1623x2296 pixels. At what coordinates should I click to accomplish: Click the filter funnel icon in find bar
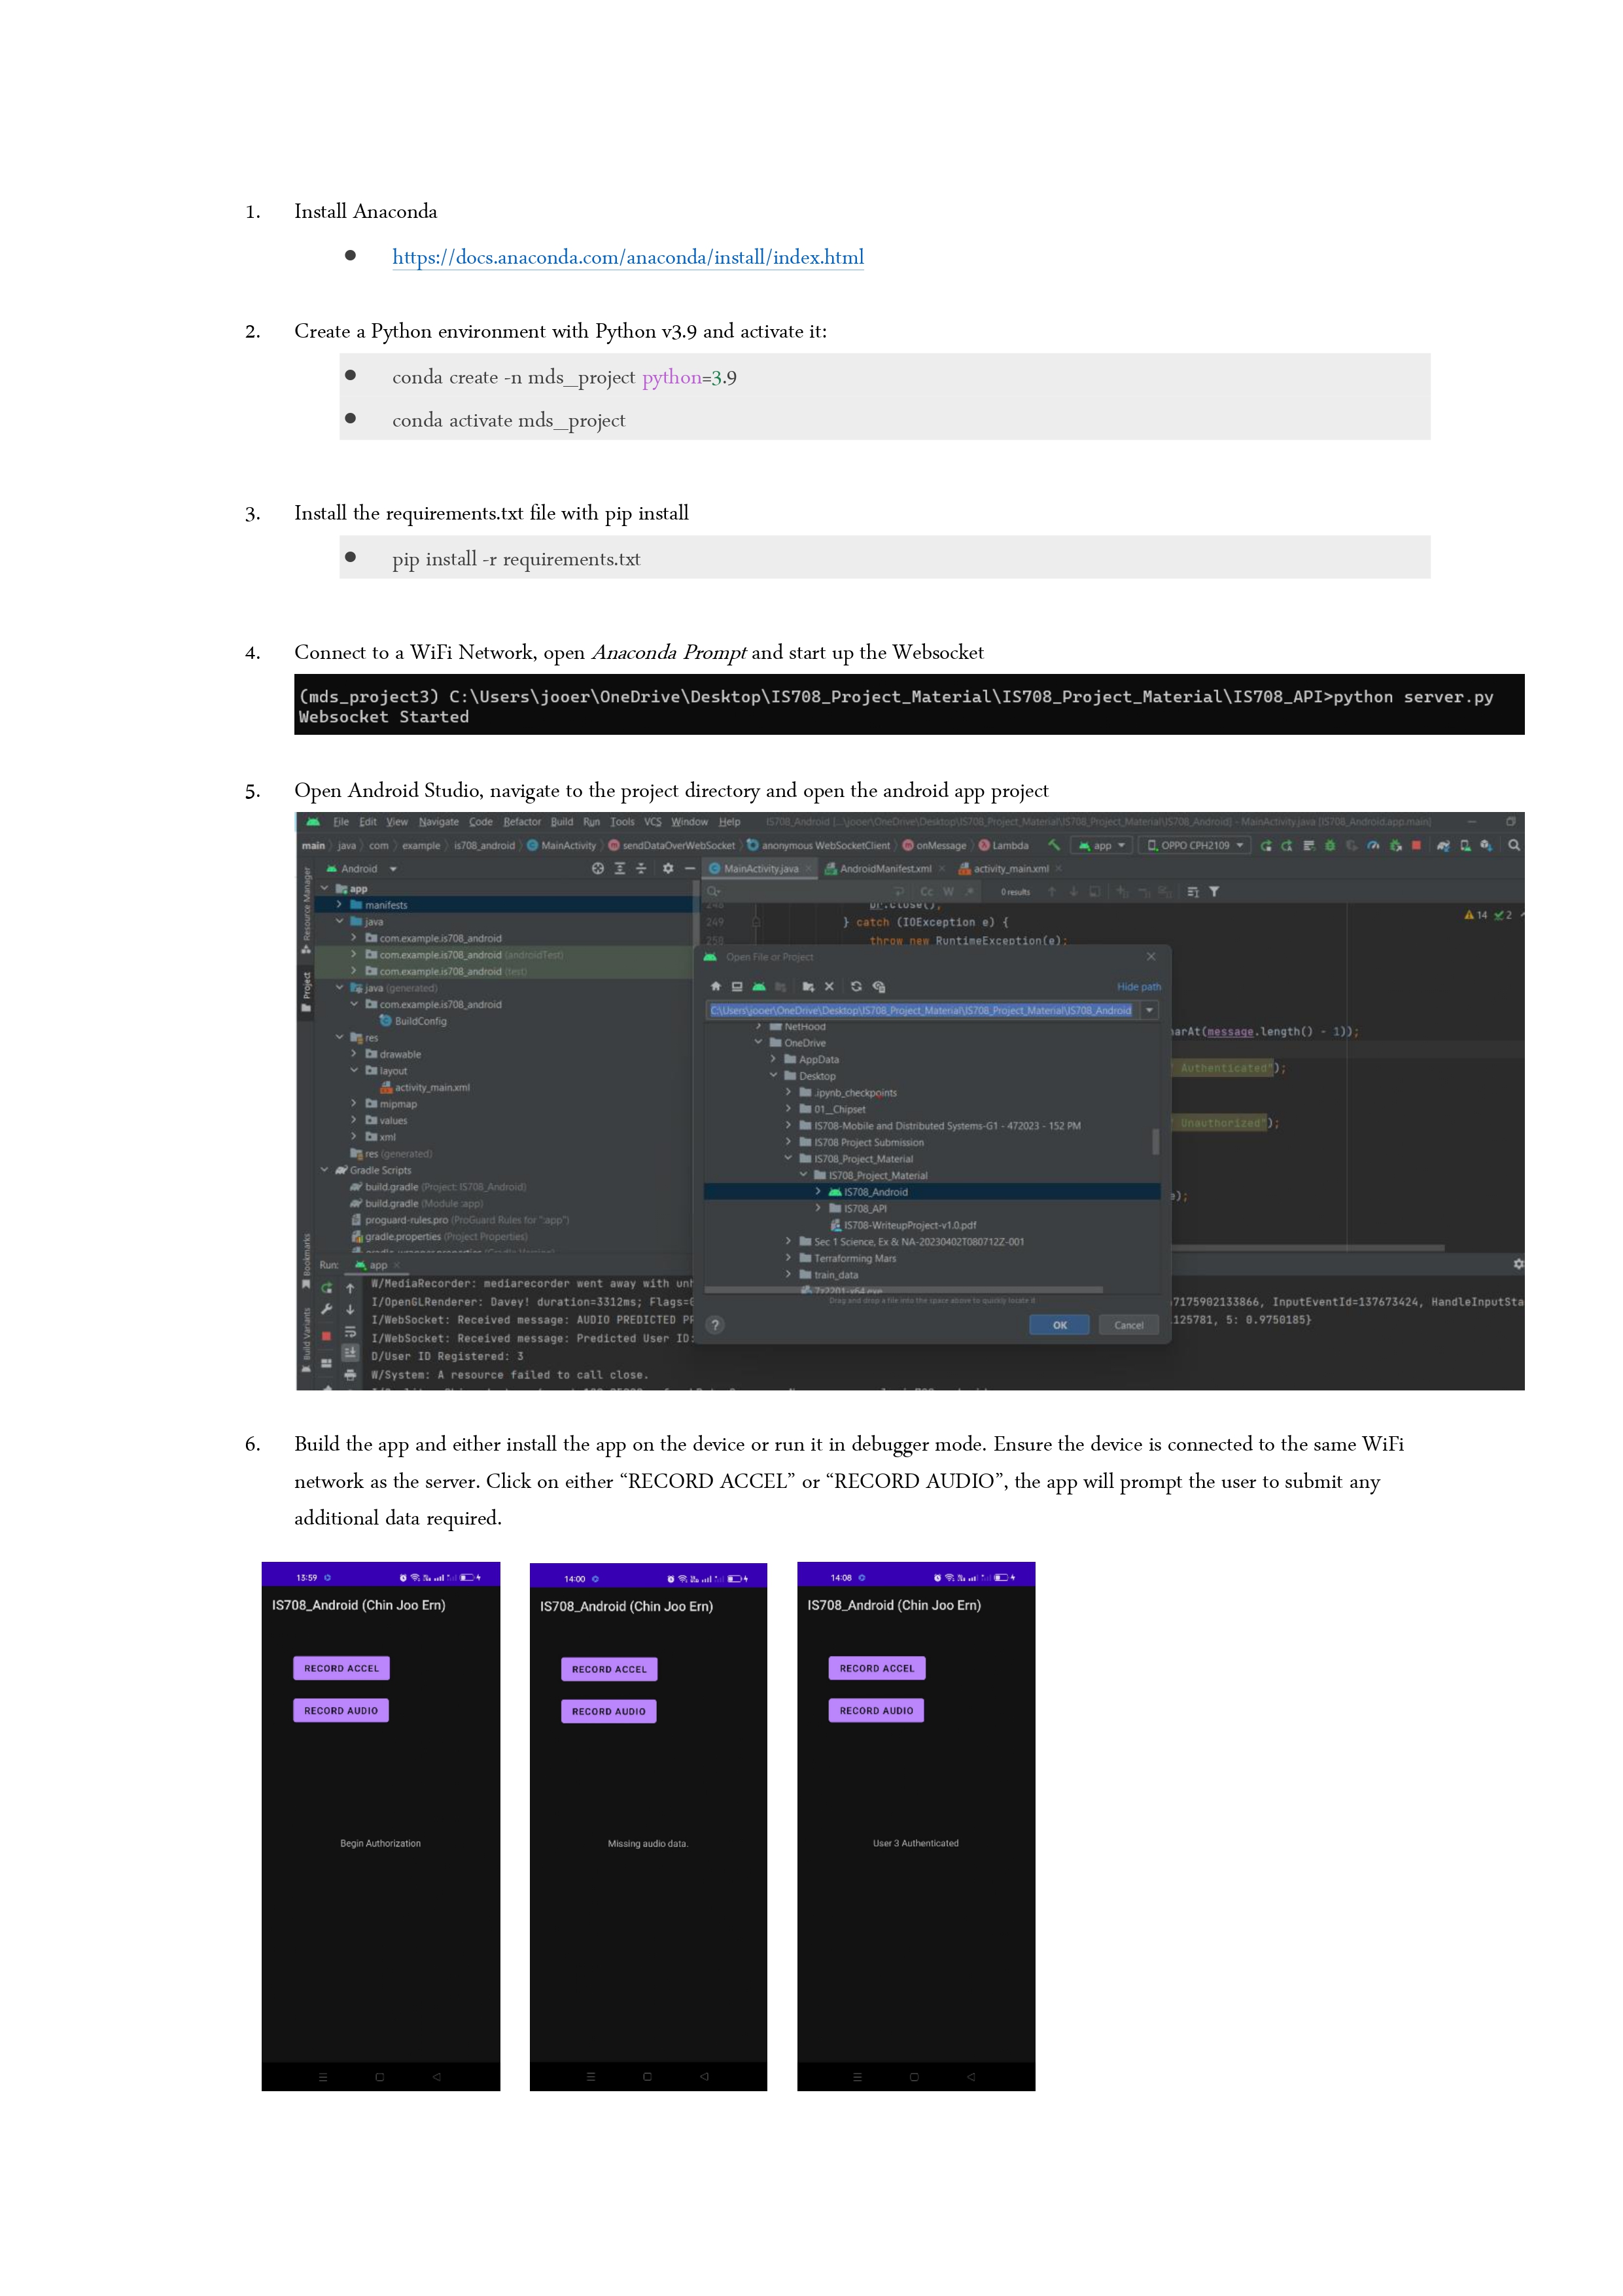point(1214,892)
